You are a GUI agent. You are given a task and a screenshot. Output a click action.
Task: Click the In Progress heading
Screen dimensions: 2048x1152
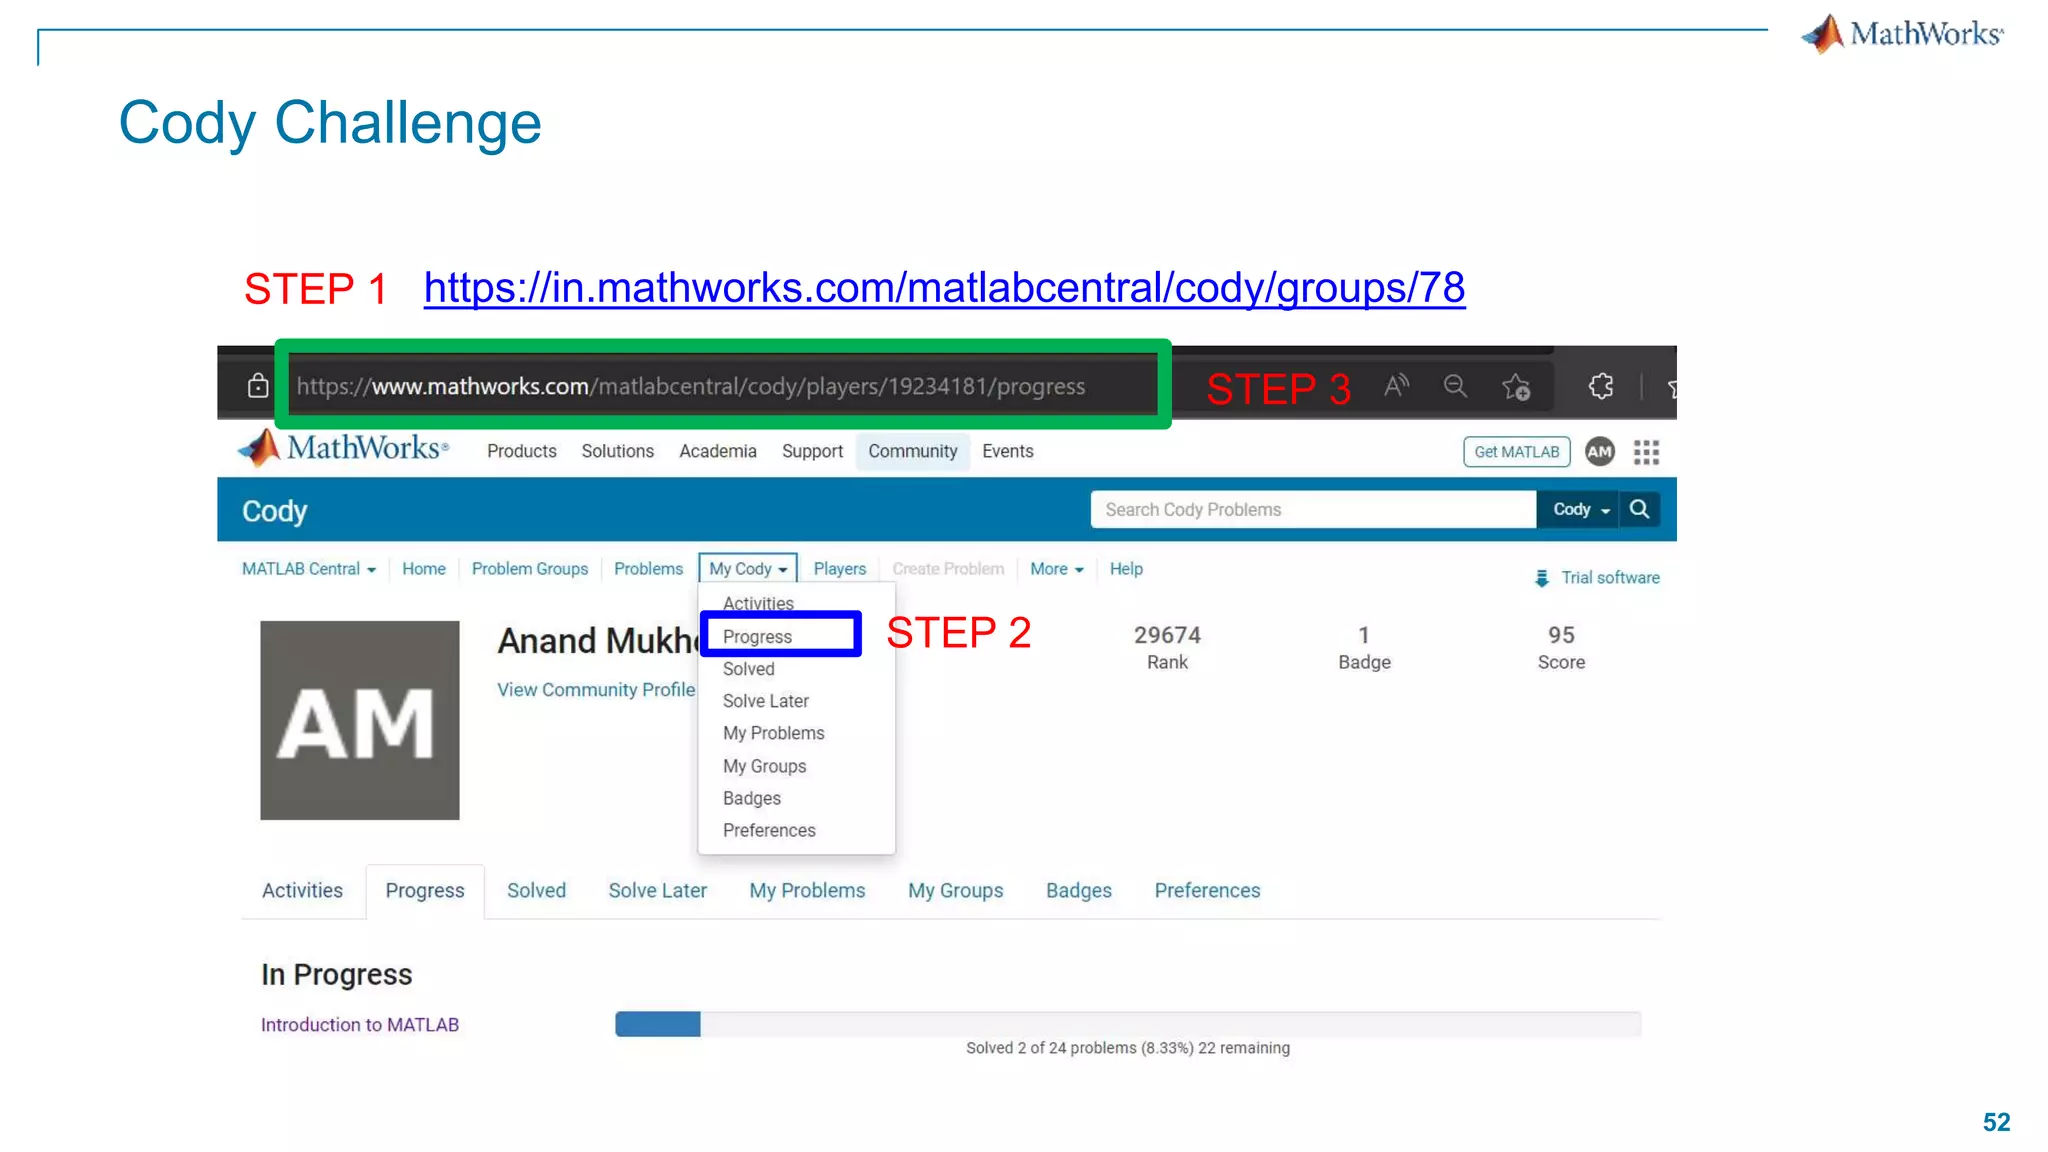click(x=336, y=974)
